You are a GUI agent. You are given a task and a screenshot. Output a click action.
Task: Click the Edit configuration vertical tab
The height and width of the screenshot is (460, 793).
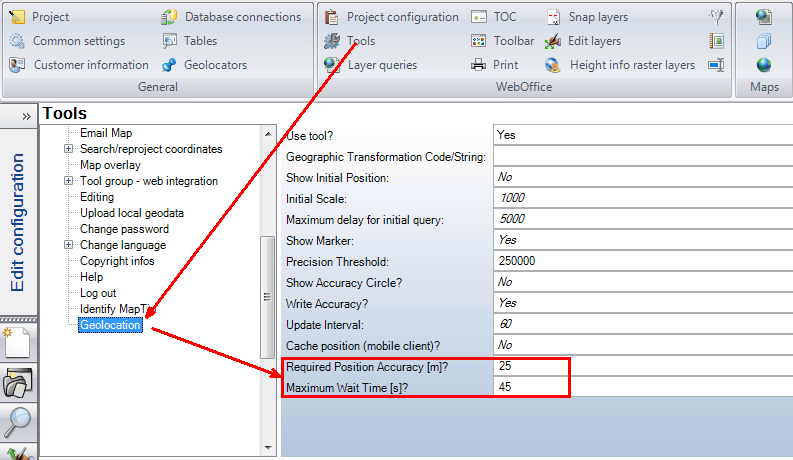(18, 222)
